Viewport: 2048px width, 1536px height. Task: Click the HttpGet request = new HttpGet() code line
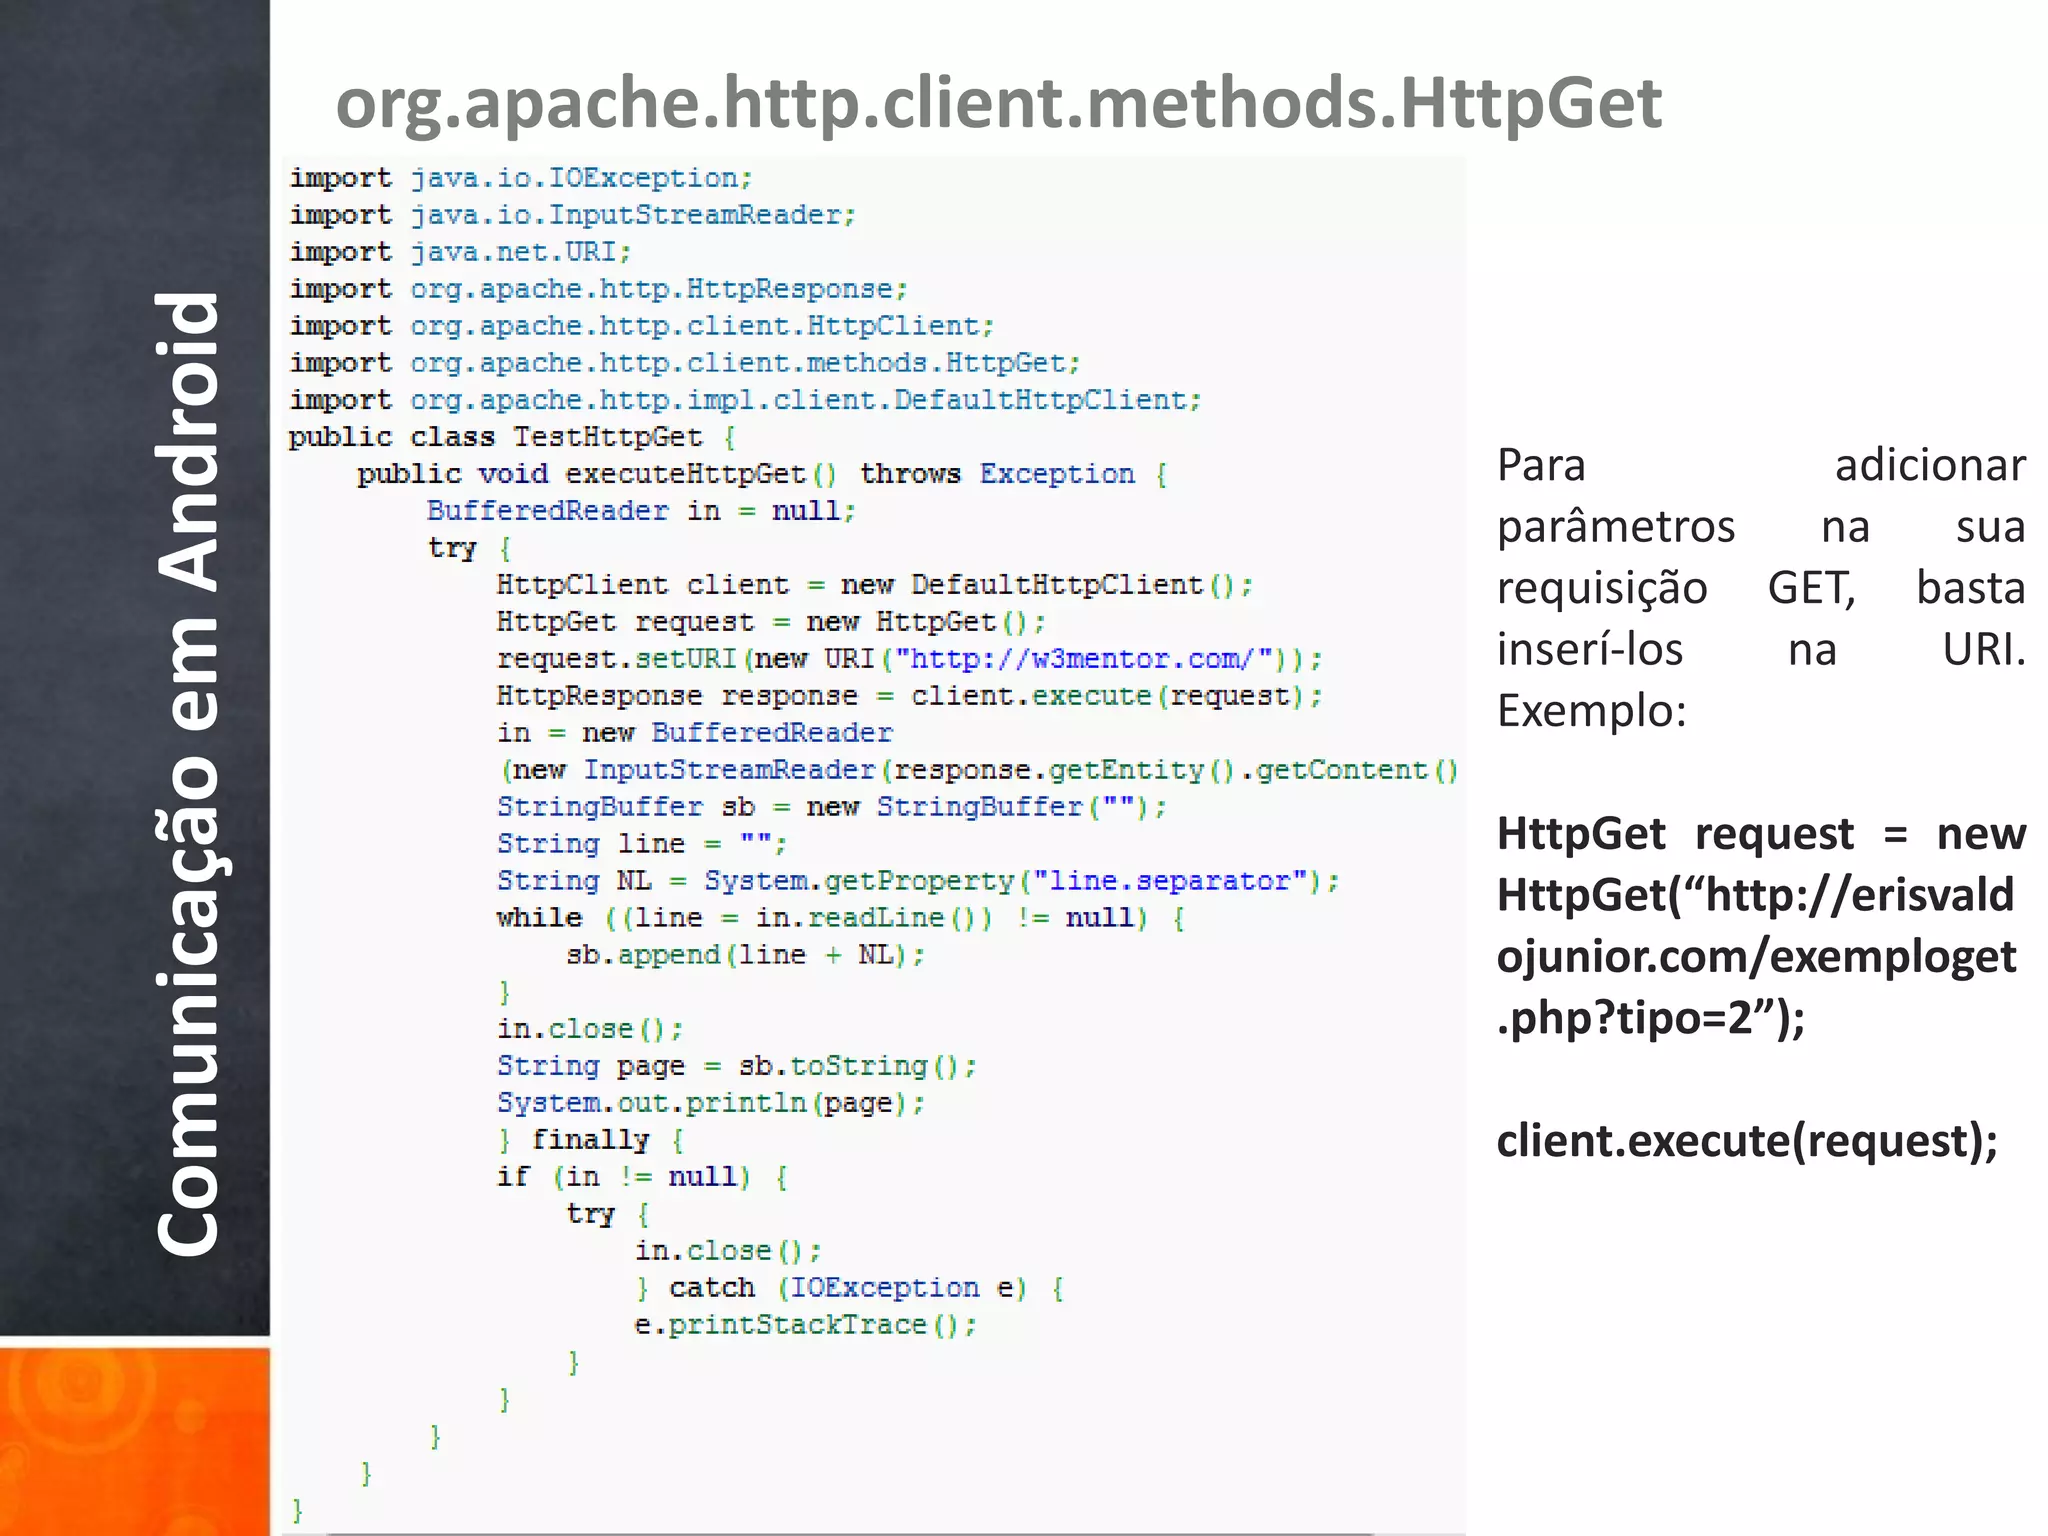pos(771,622)
